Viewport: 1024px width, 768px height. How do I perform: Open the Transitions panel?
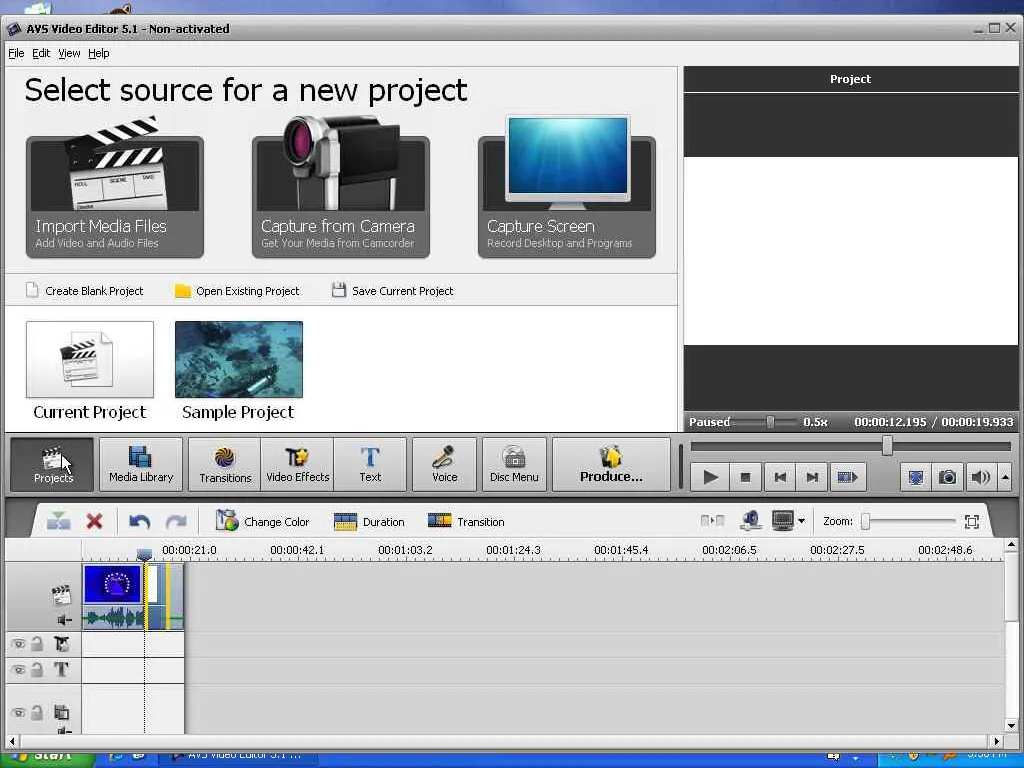(x=225, y=464)
